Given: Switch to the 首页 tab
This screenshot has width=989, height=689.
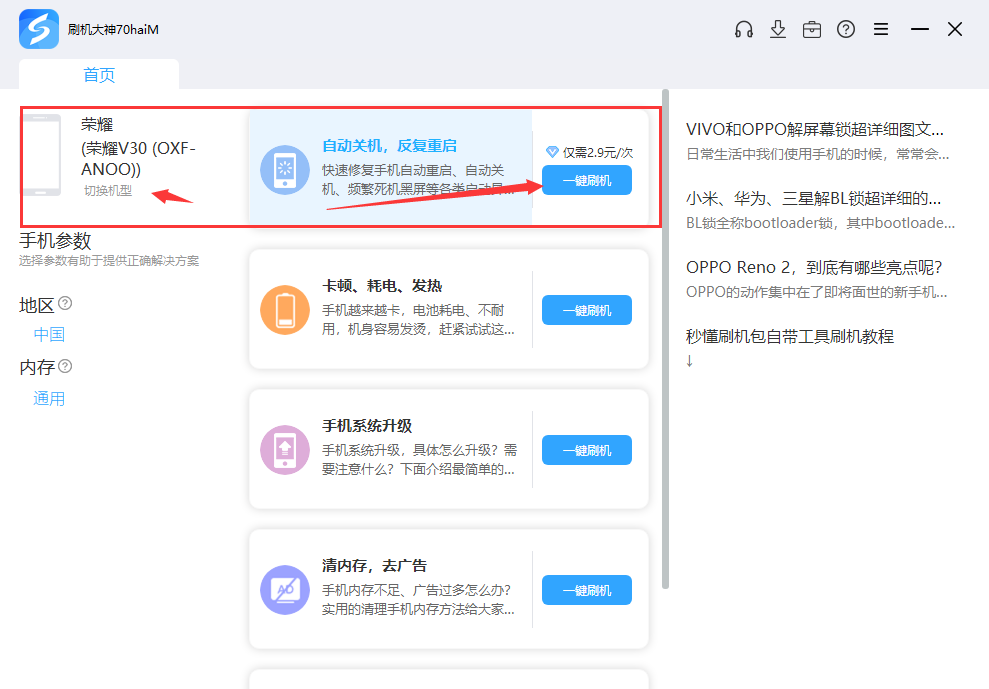Looking at the screenshot, I should [x=99, y=75].
